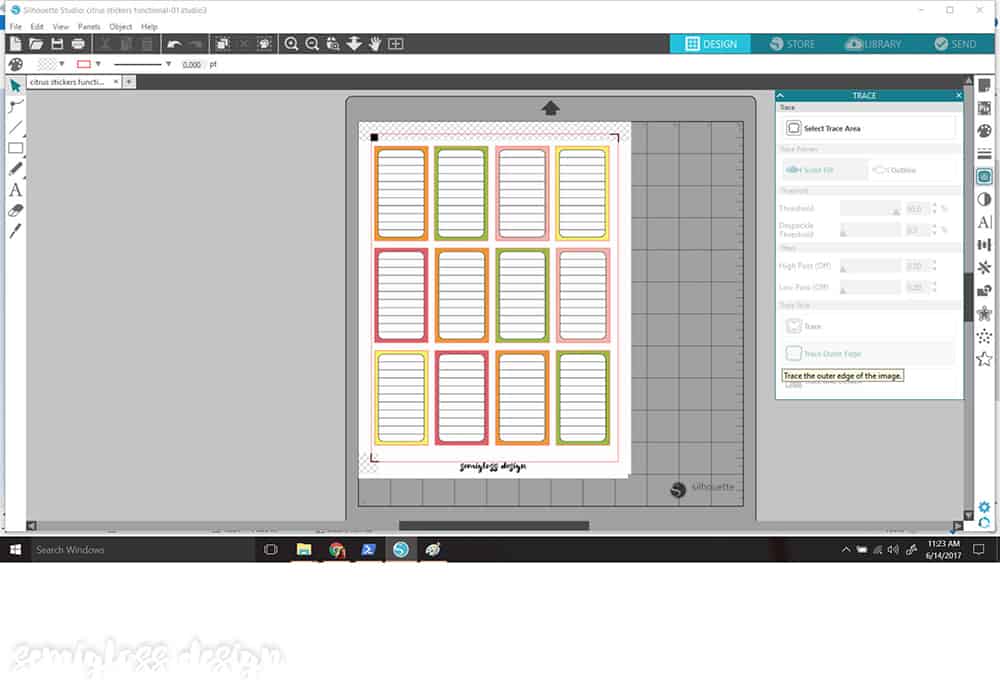Viewport: 1000px width, 687px height.
Task: Click the Drag Zoom down-arrow icon
Action: (x=354, y=43)
